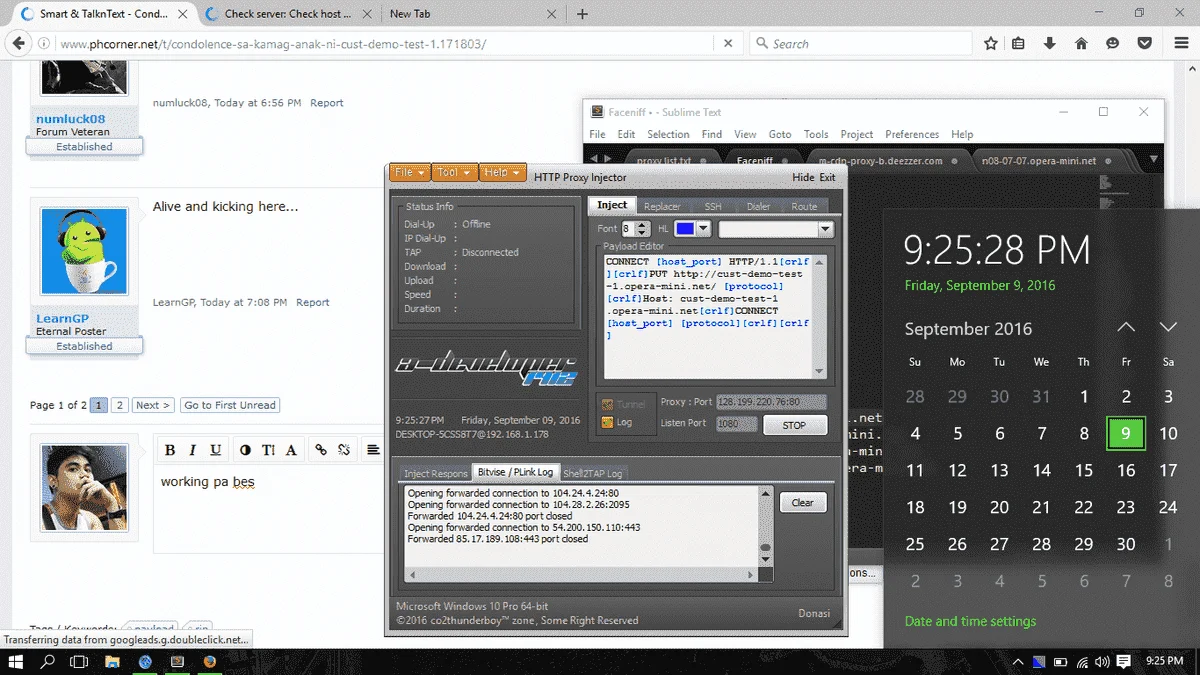Open the Shell2TAP Log tab
Image resolution: width=1200 pixels, height=675 pixels.
[593, 473]
